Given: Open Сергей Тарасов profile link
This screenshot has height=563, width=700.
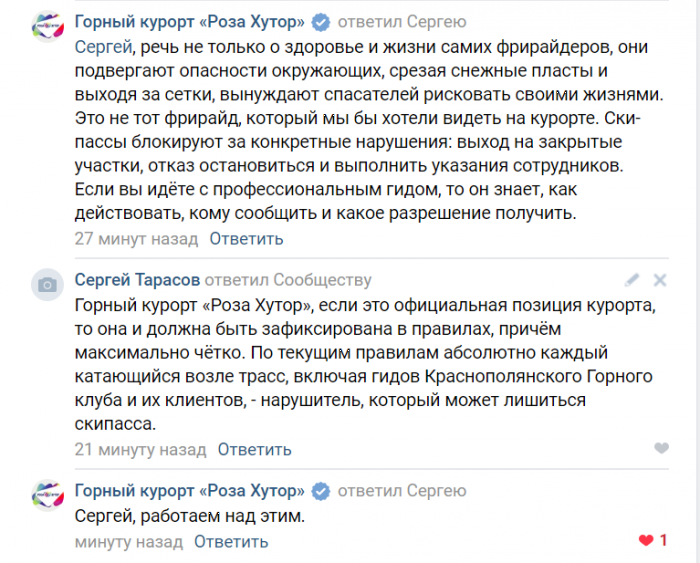Looking at the screenshot, I should pos(137,280).
